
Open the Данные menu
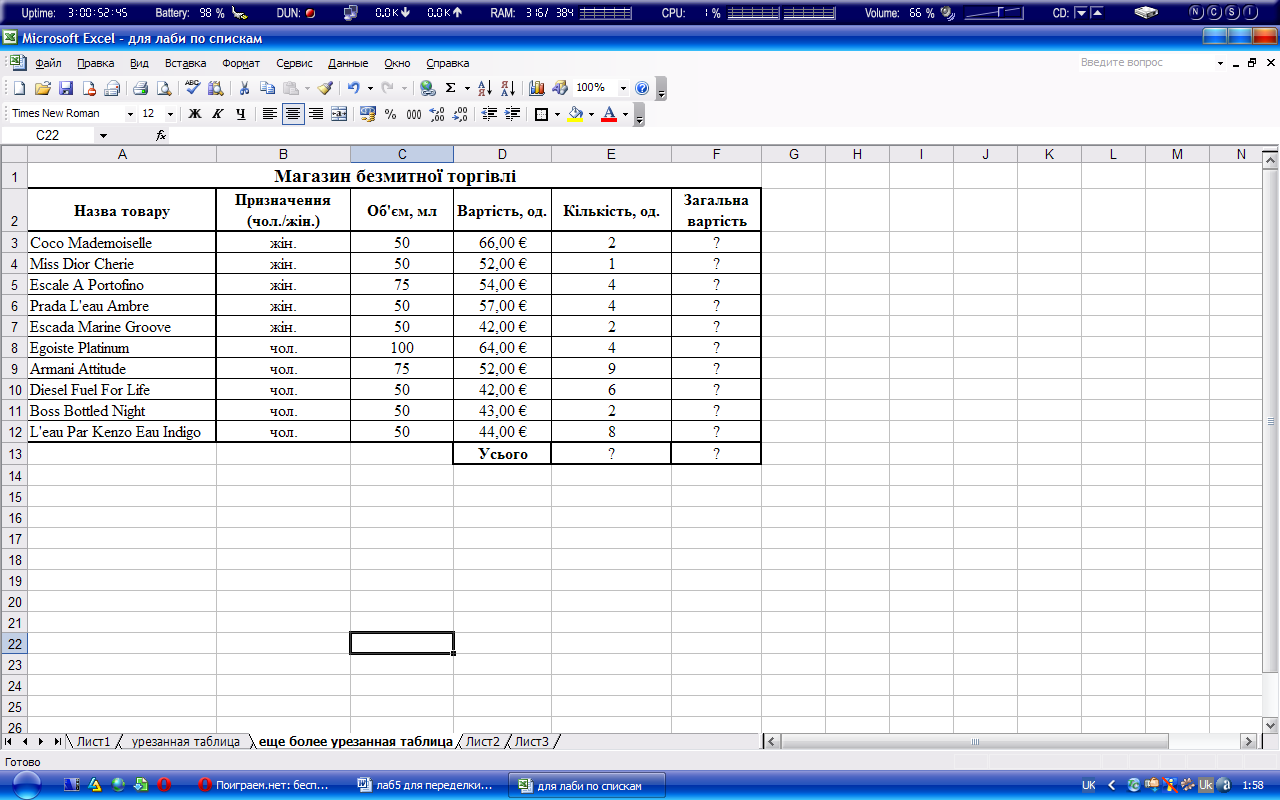pos(348,63)
